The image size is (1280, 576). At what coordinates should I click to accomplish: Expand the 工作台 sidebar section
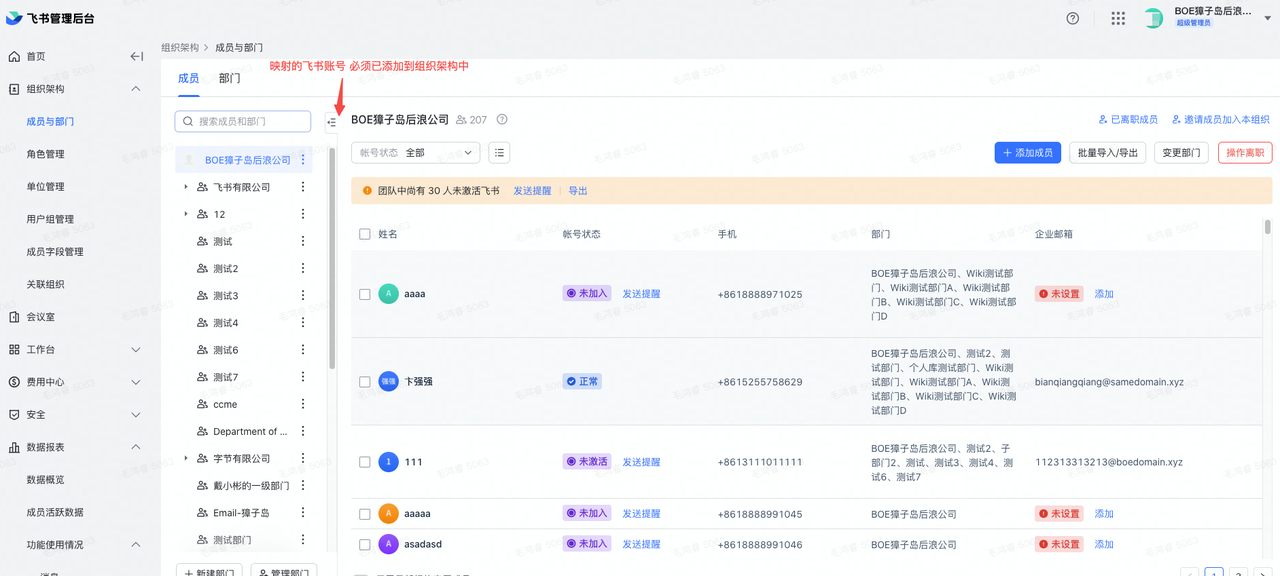[x=136, y=350]
